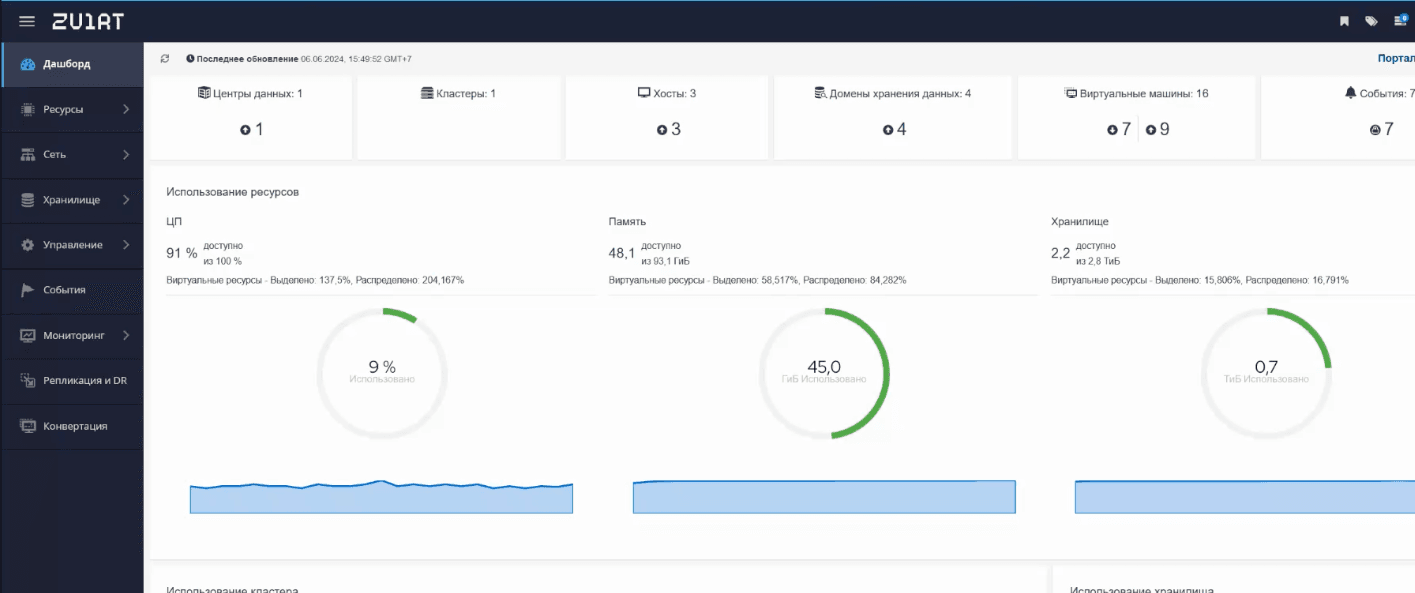Toggle the hamburger sidebar menu
Screen dimensions: 1415x593
coord(27,21)
